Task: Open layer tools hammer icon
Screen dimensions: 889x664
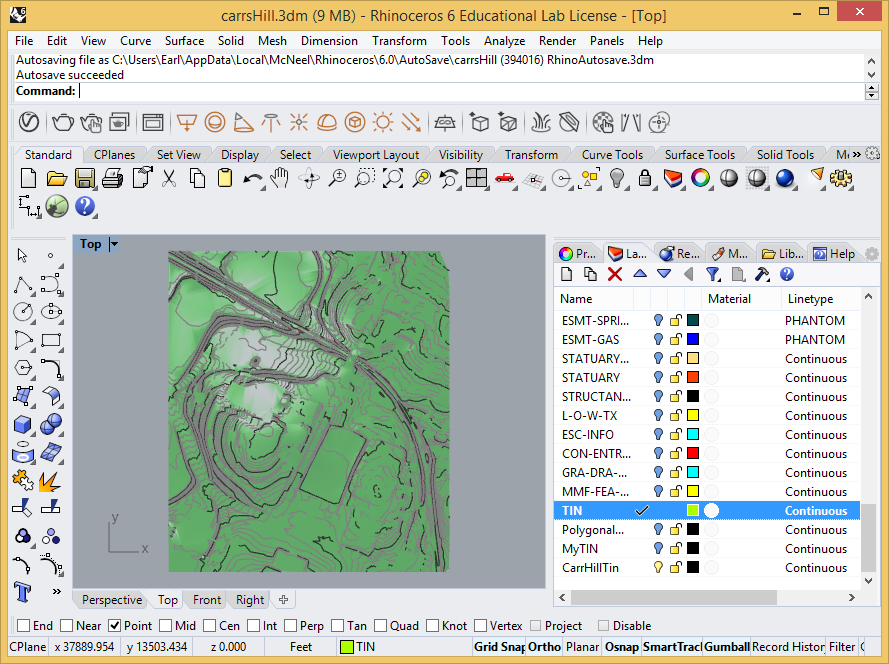Action: tap(762, 274)
